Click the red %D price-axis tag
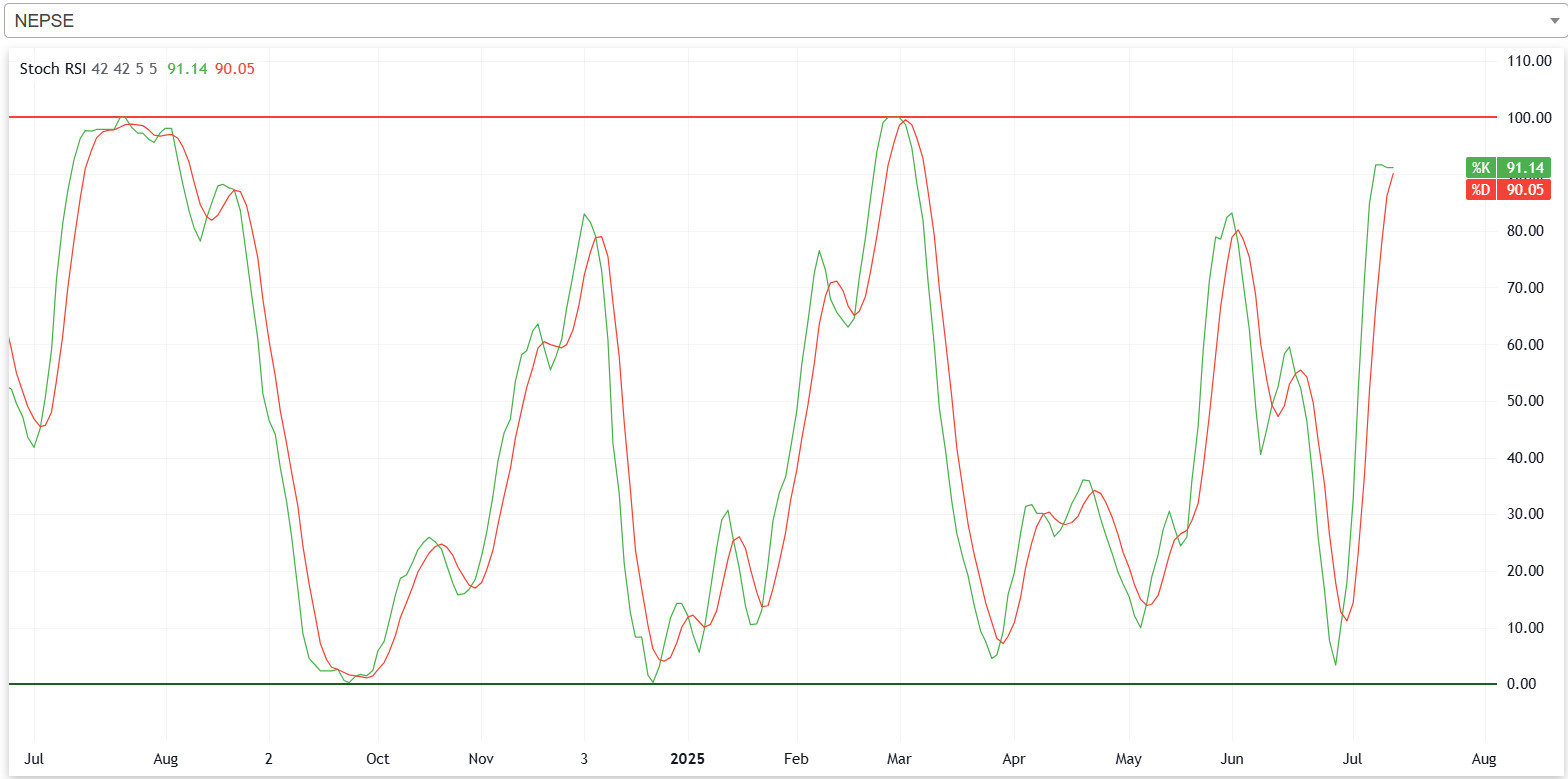Screen dimensions: 1568x779 point(1508,189)
